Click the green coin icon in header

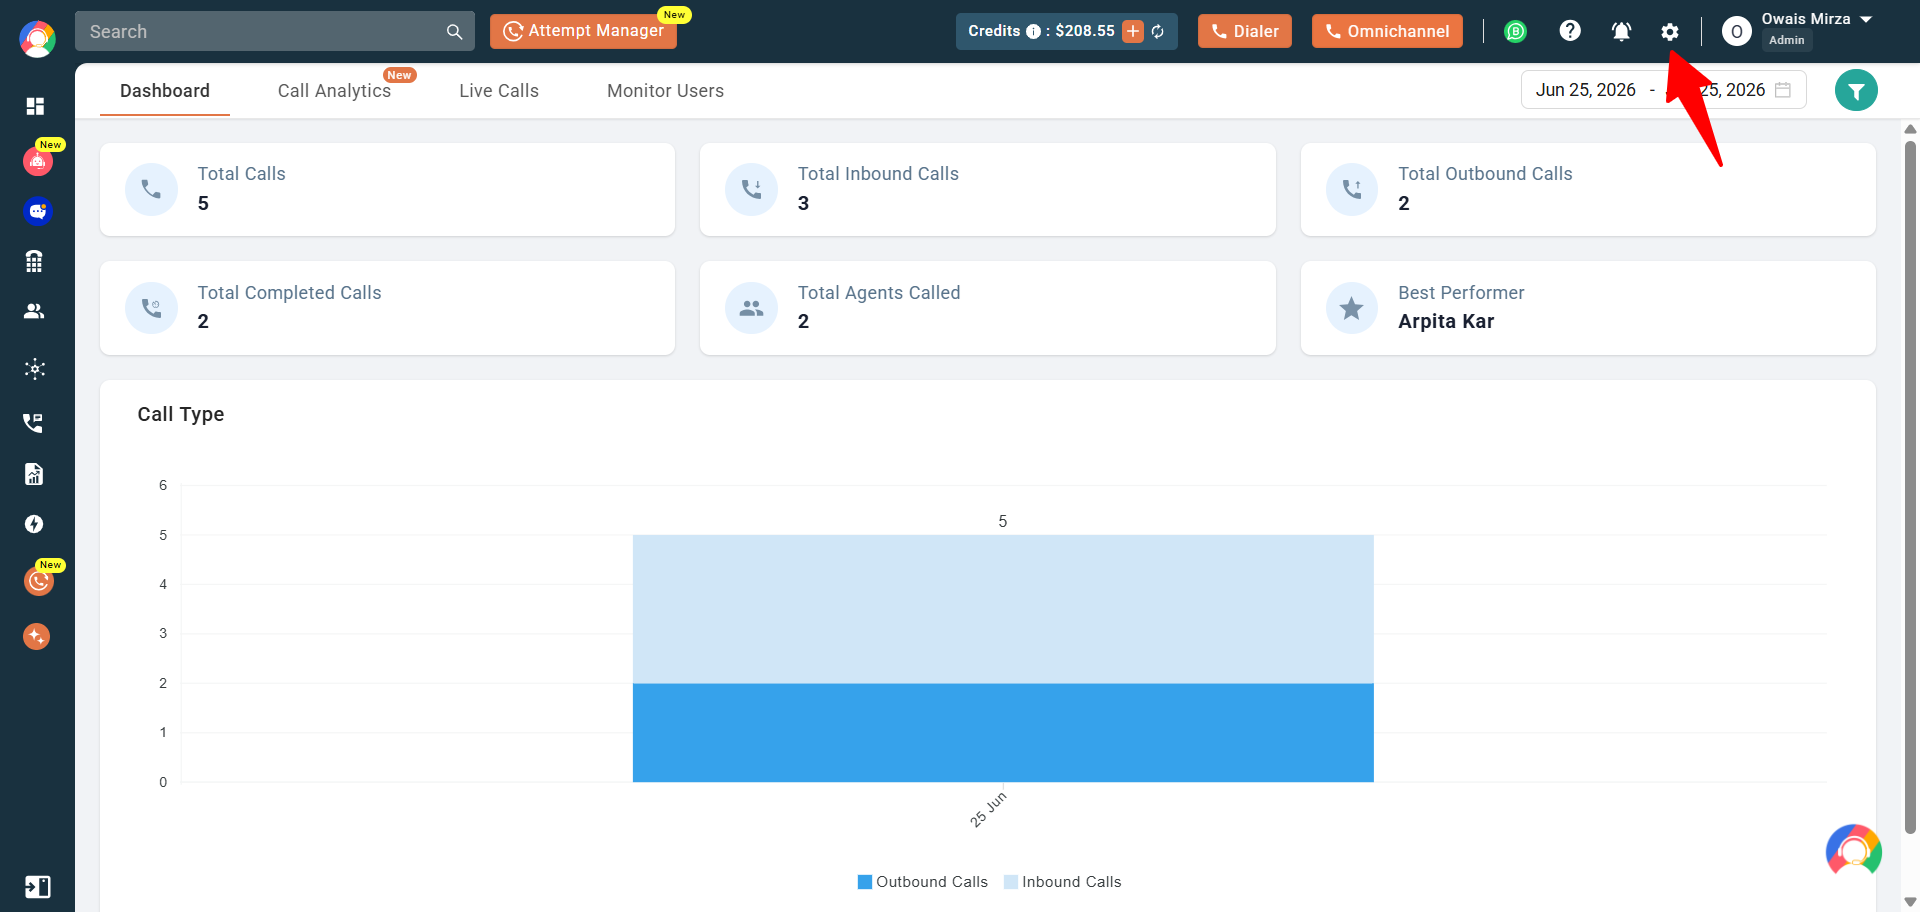(1516, 32)
